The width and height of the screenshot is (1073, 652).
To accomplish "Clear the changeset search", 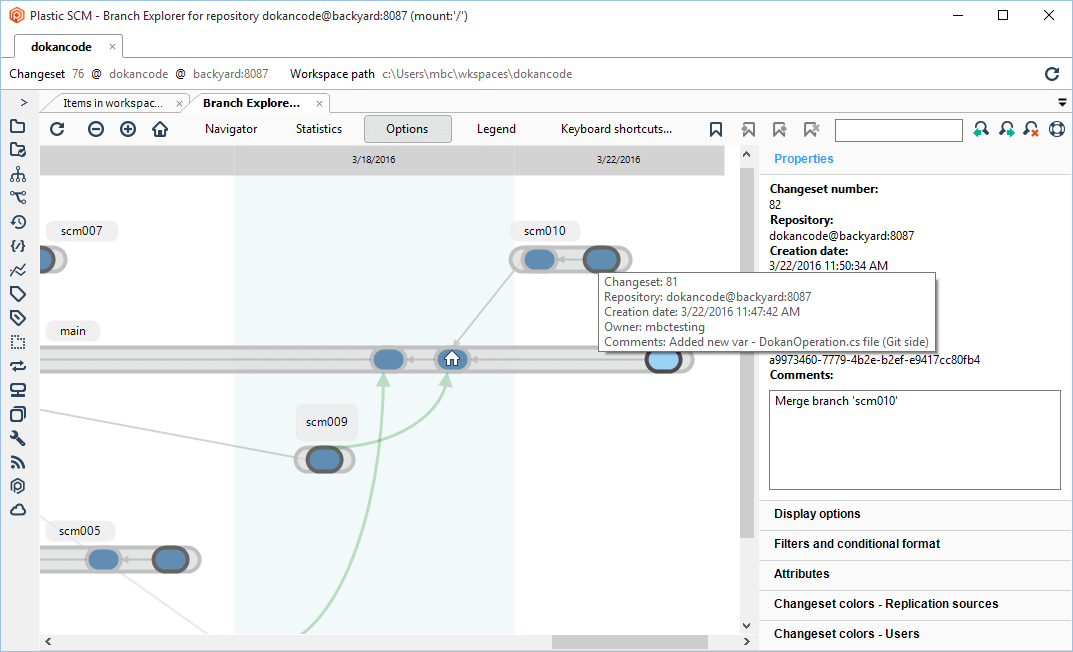I will click(x=1031, y=129).
